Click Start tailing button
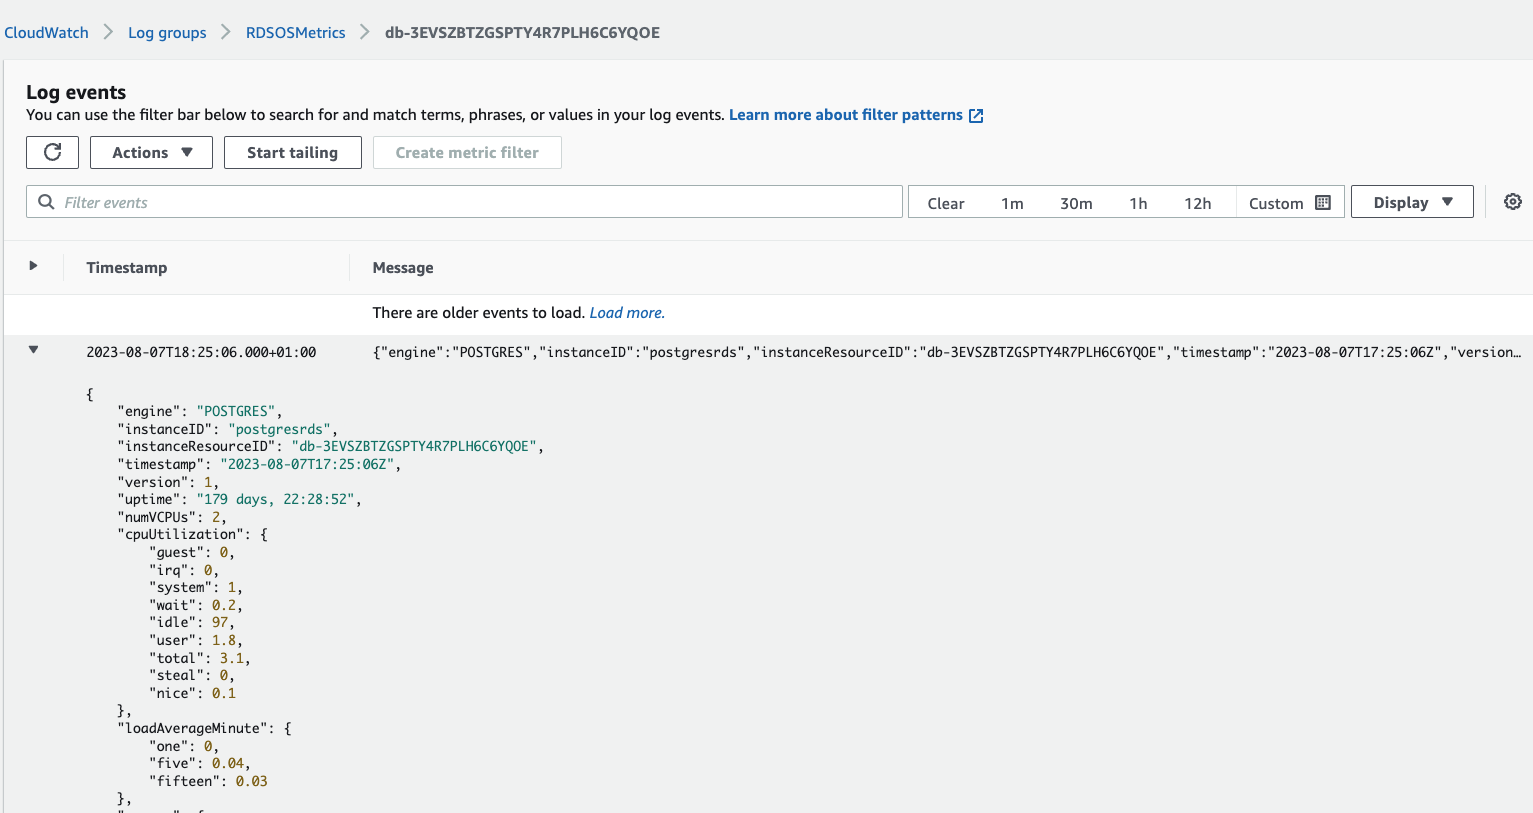 coord(292,152)
